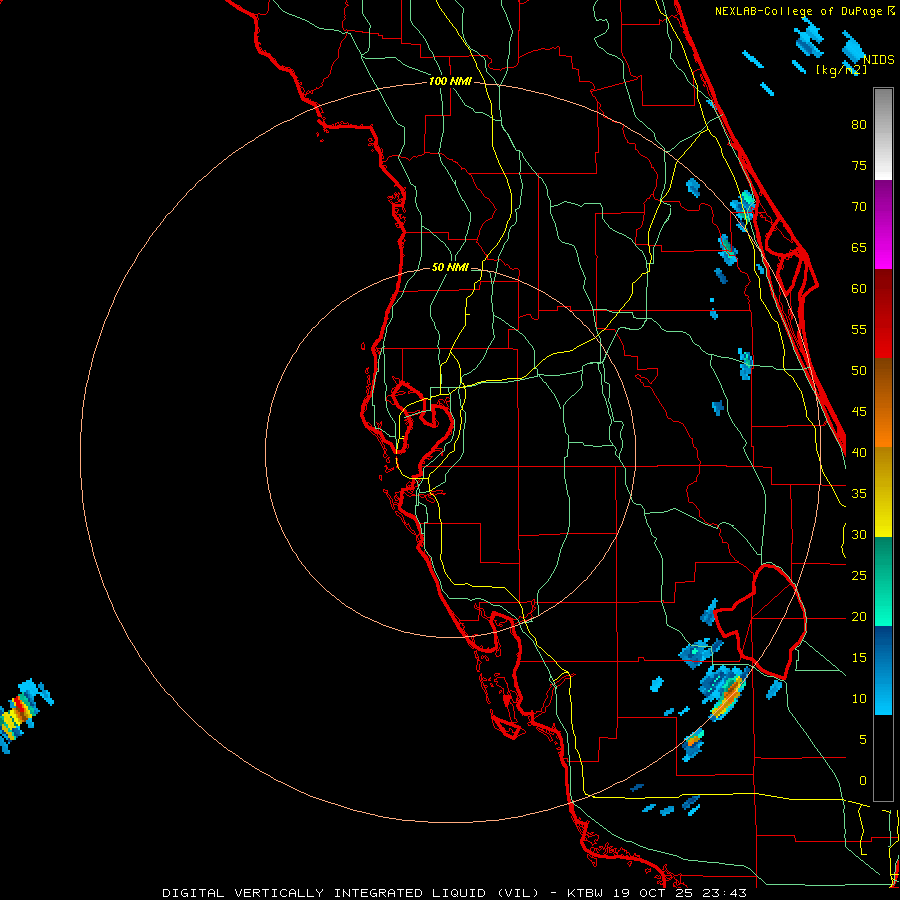Screen dimensions: 900x900
Task: Click the "0" value on the color scale
Action: 863,781
